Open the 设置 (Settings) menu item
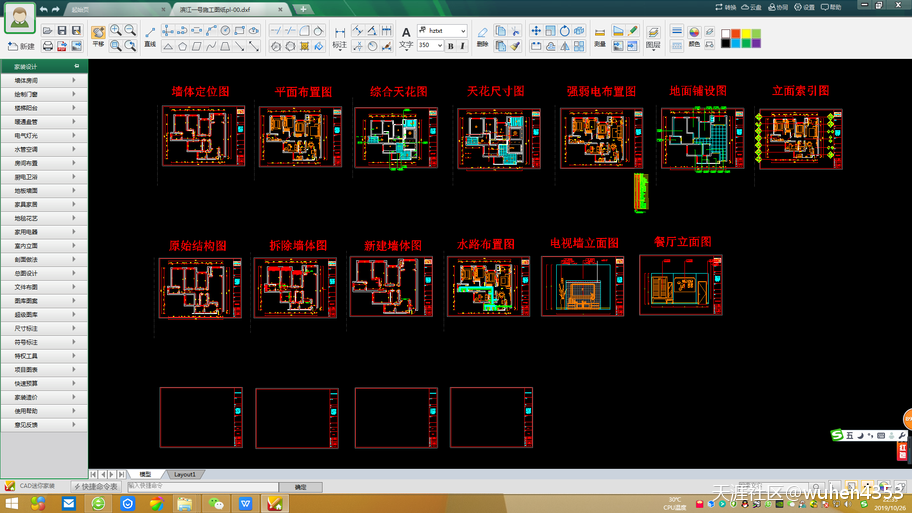This screenshot has height=513, width=912. click(x=806, y=7)
